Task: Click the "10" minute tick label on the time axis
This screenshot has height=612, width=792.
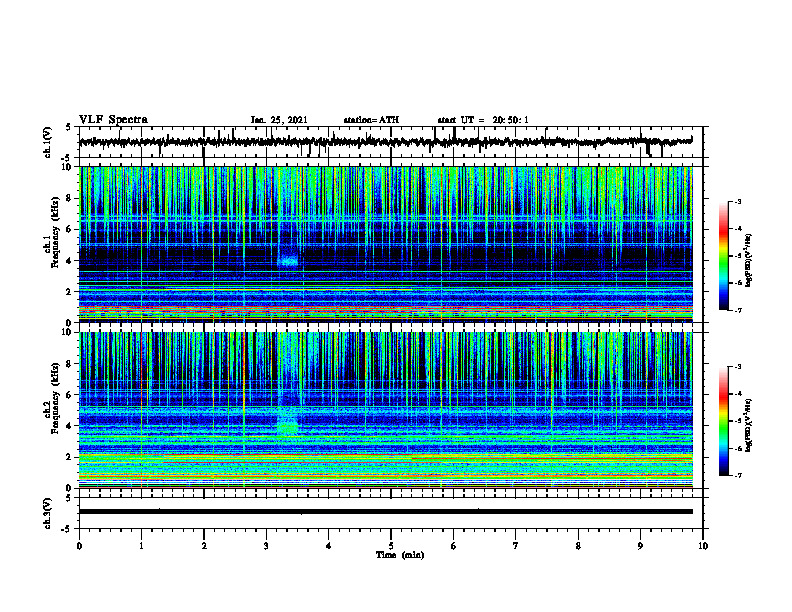Action: pyautogui.click(x=703, y=546)
